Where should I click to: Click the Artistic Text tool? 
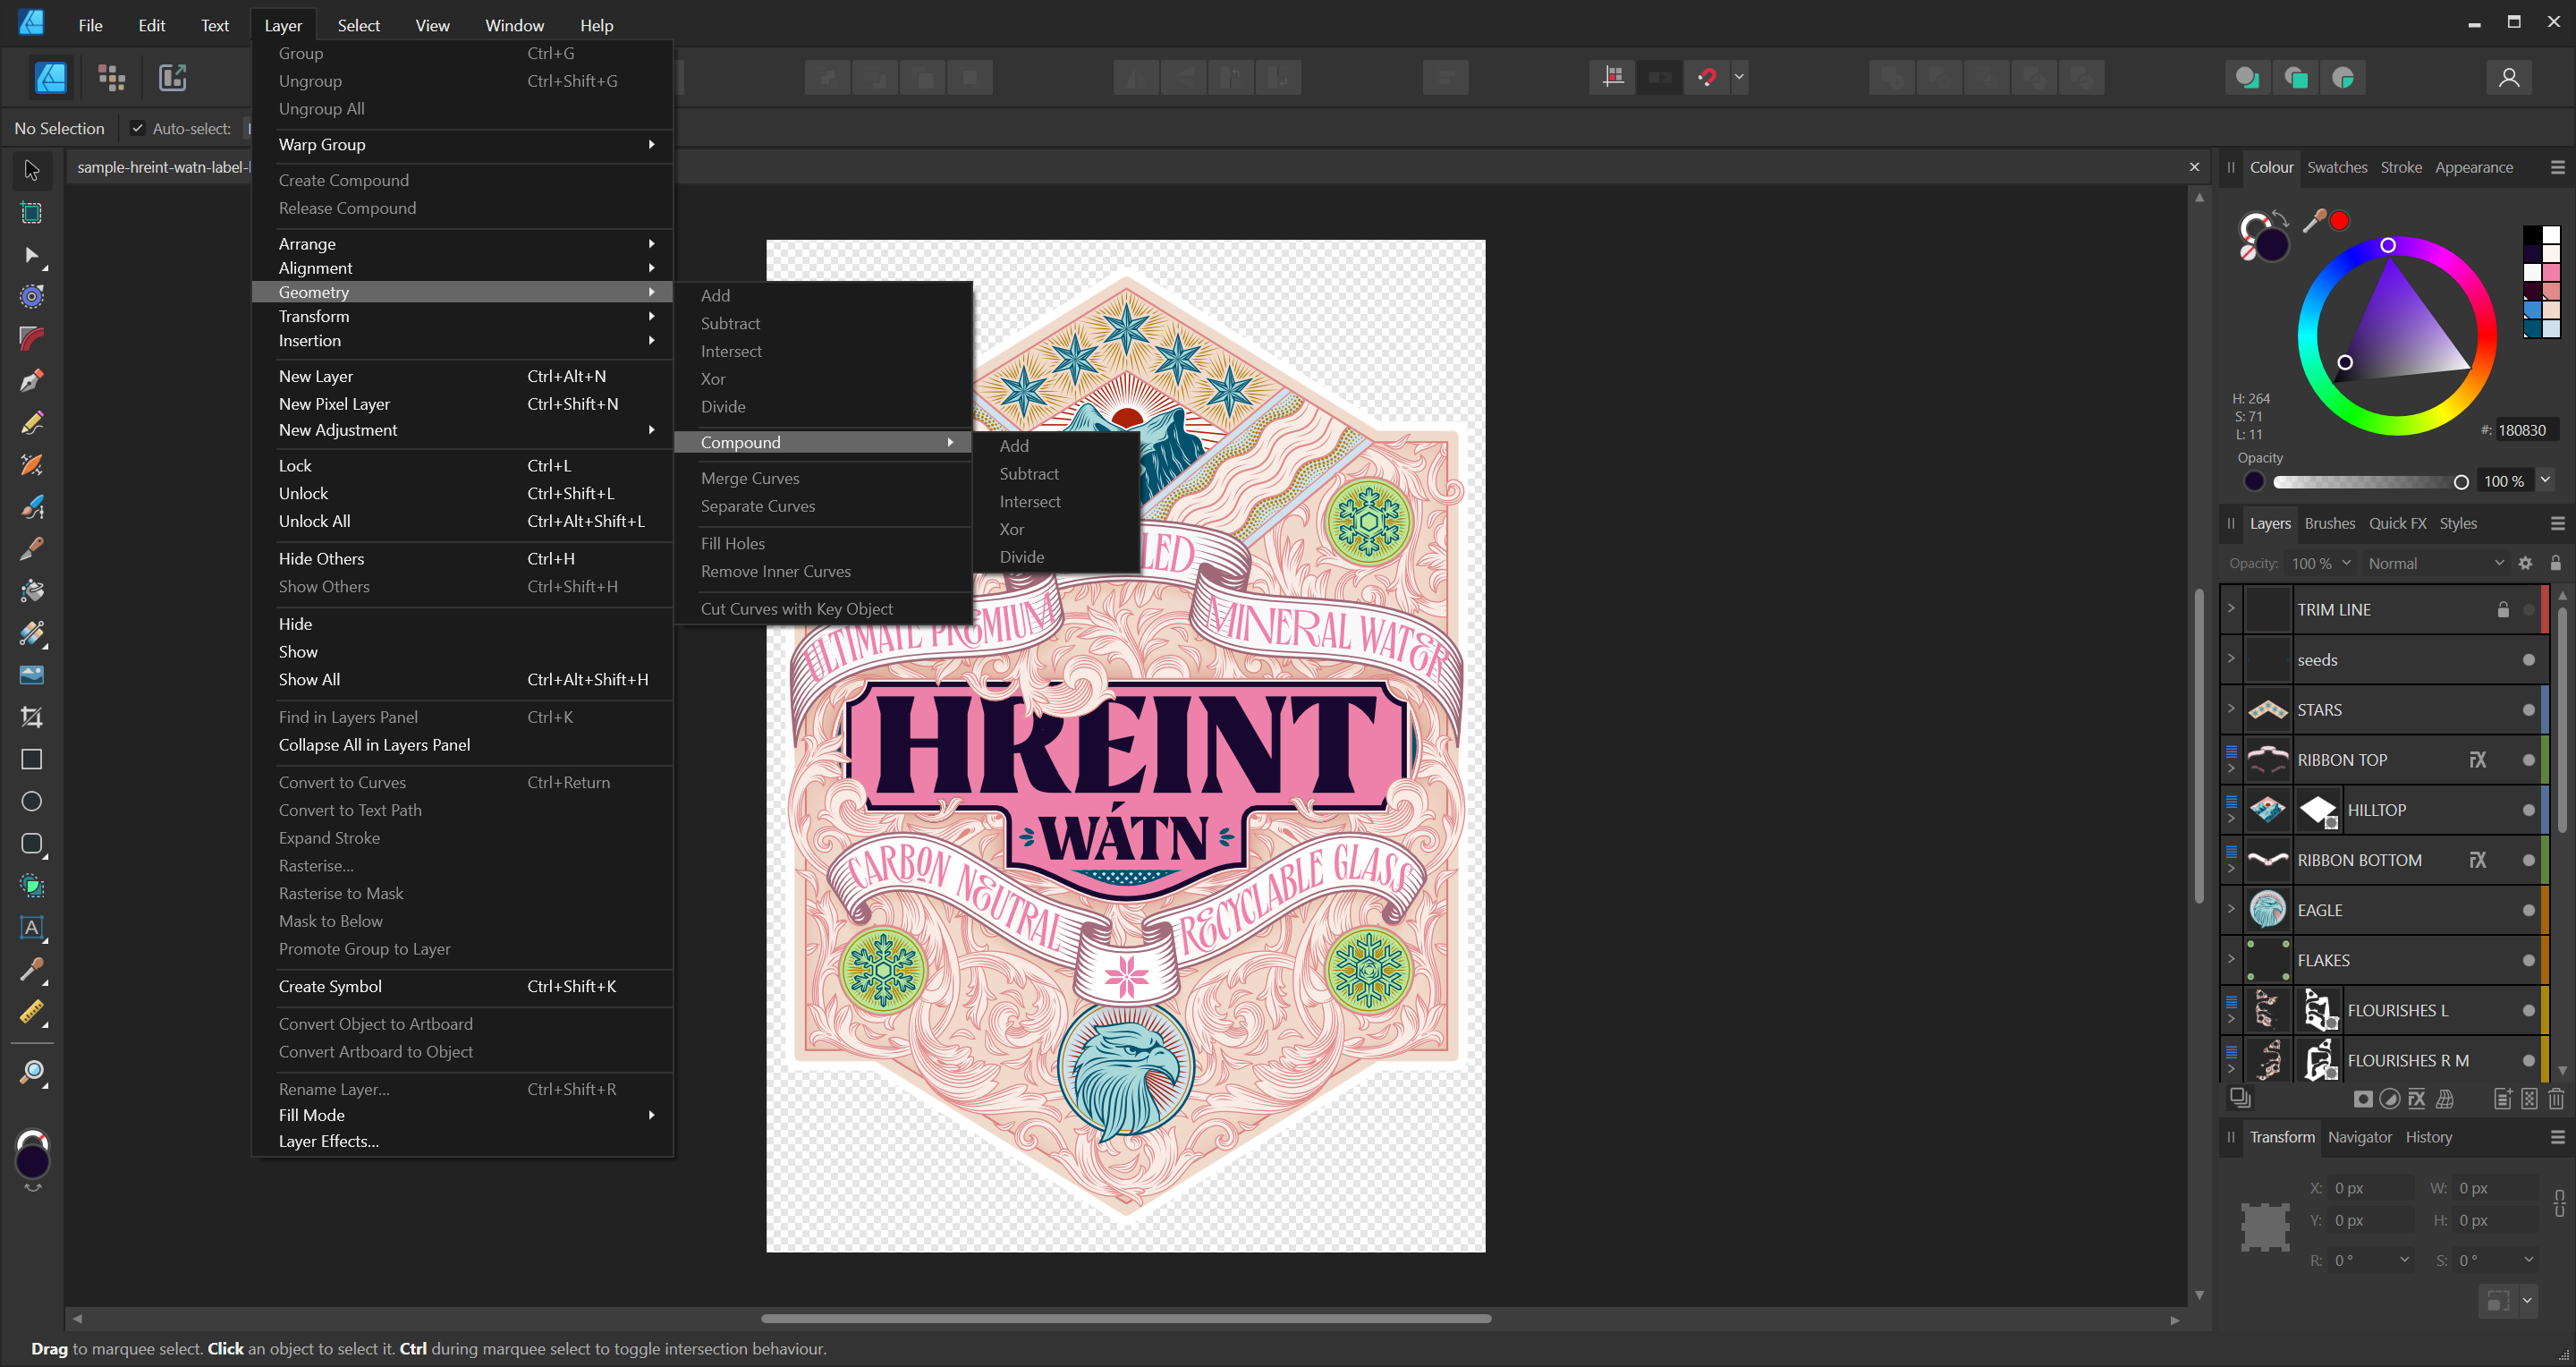pyautogui.click(x=31, y=927)
